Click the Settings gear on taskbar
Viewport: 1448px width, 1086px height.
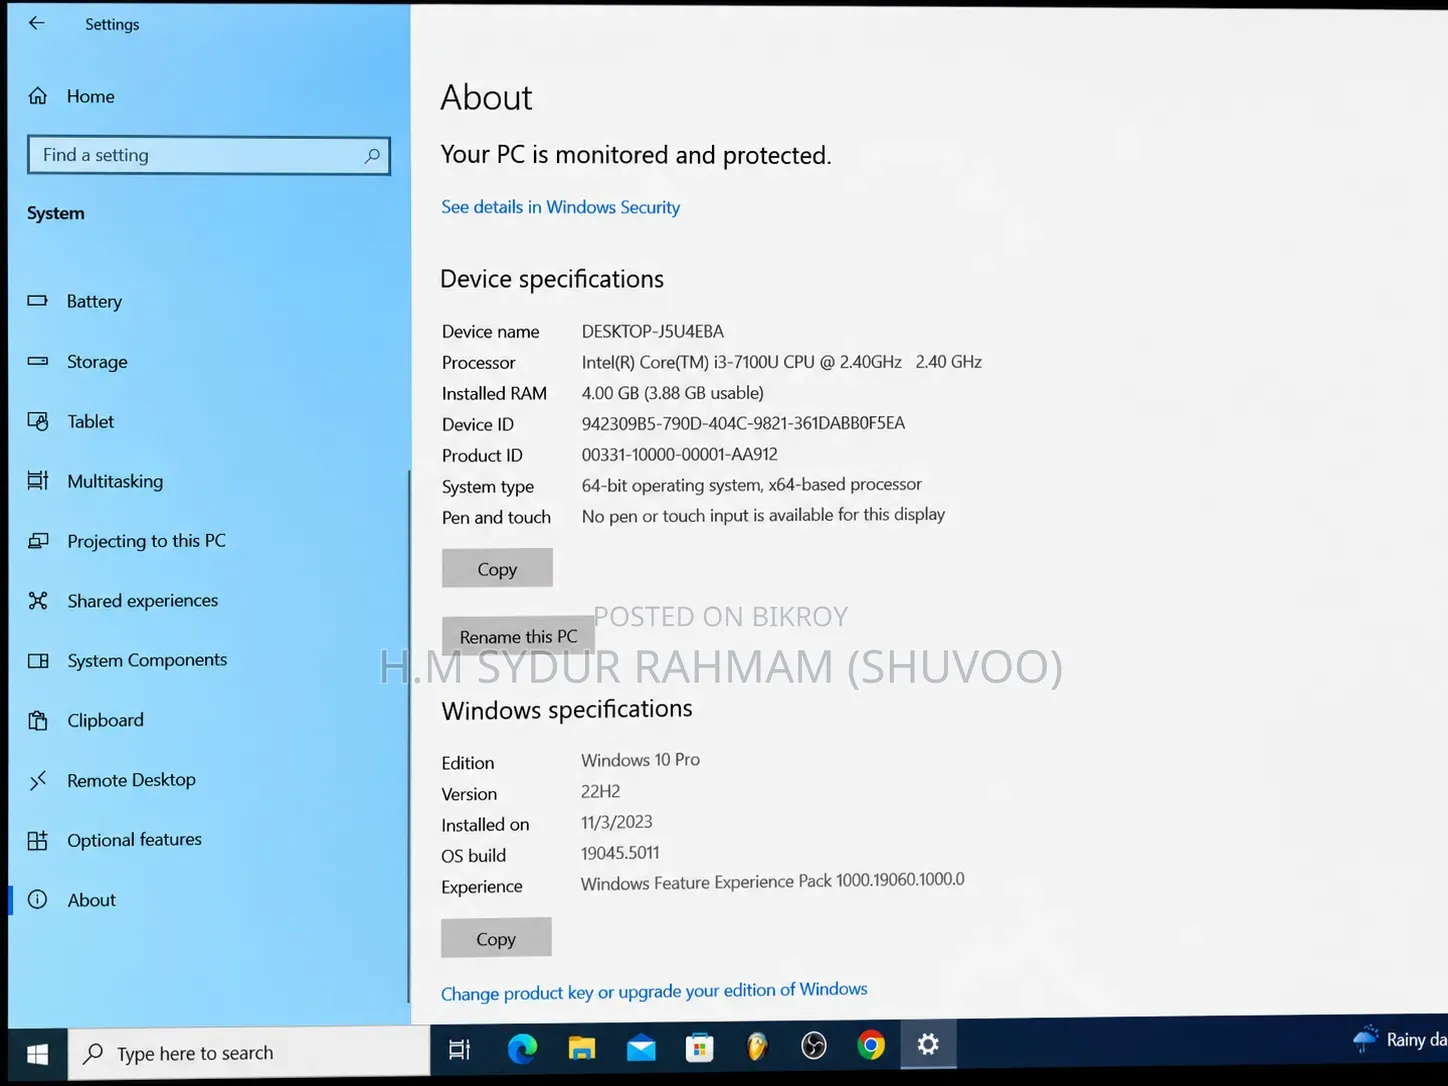(928, 1044)
